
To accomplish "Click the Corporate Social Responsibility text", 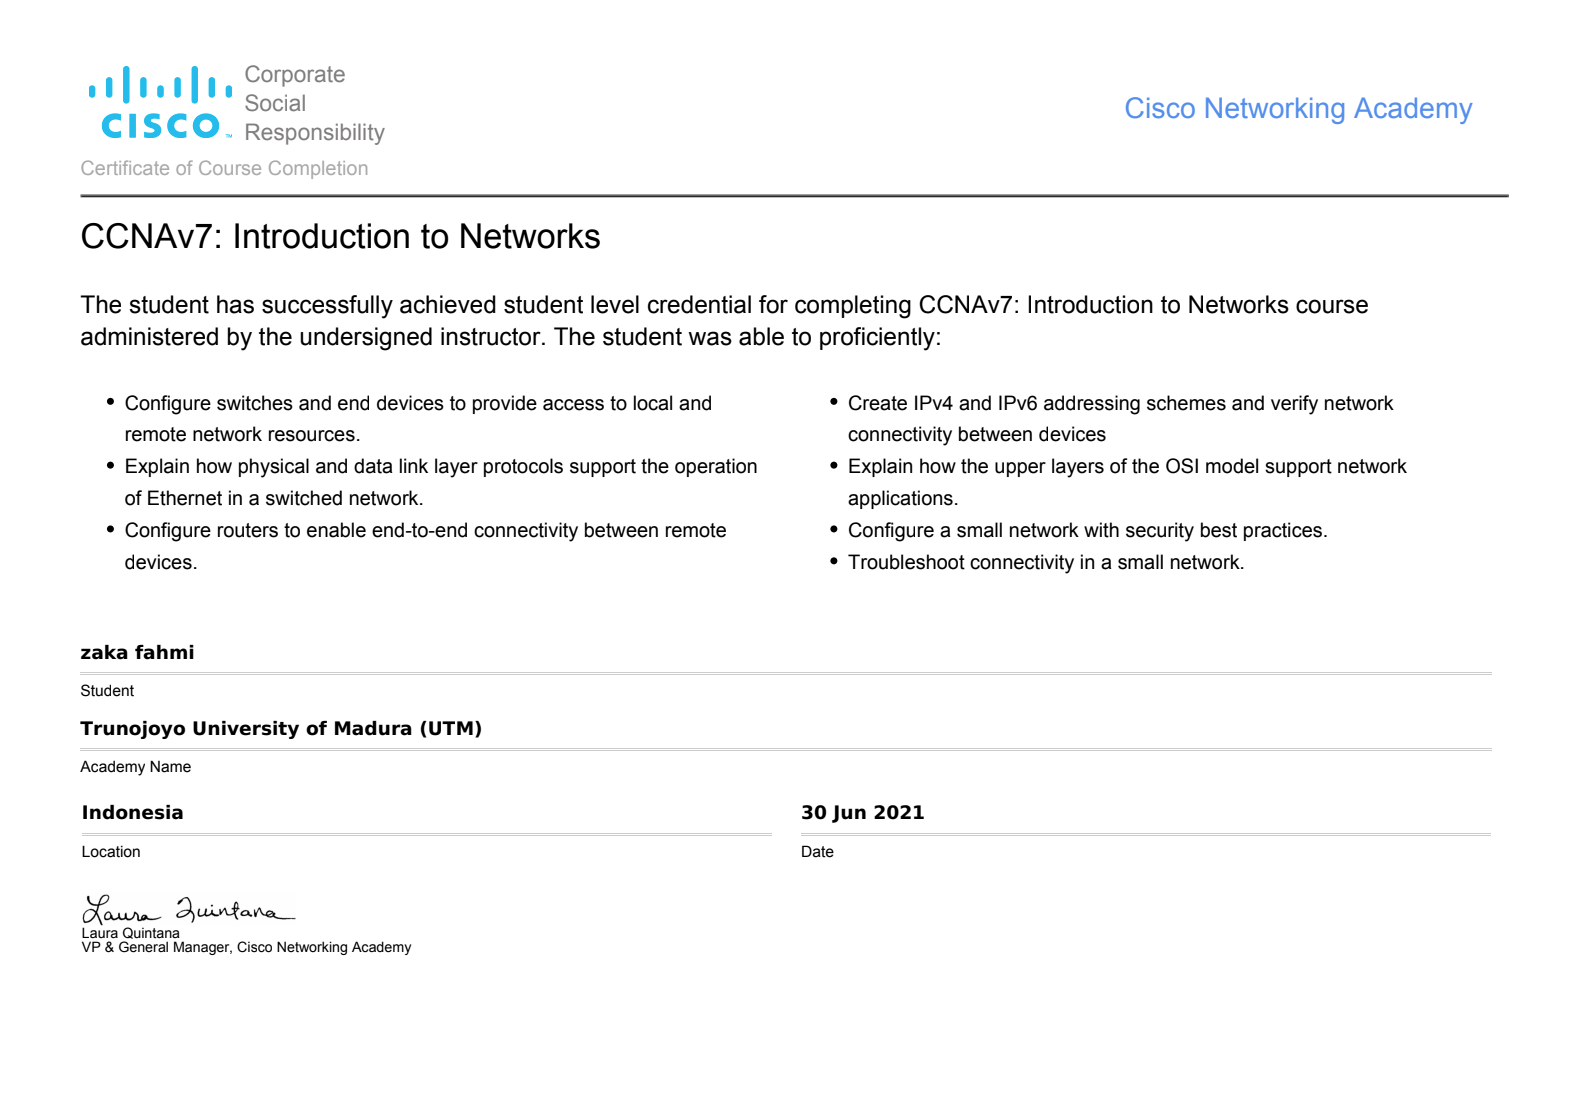I will (x=314, y=103).
